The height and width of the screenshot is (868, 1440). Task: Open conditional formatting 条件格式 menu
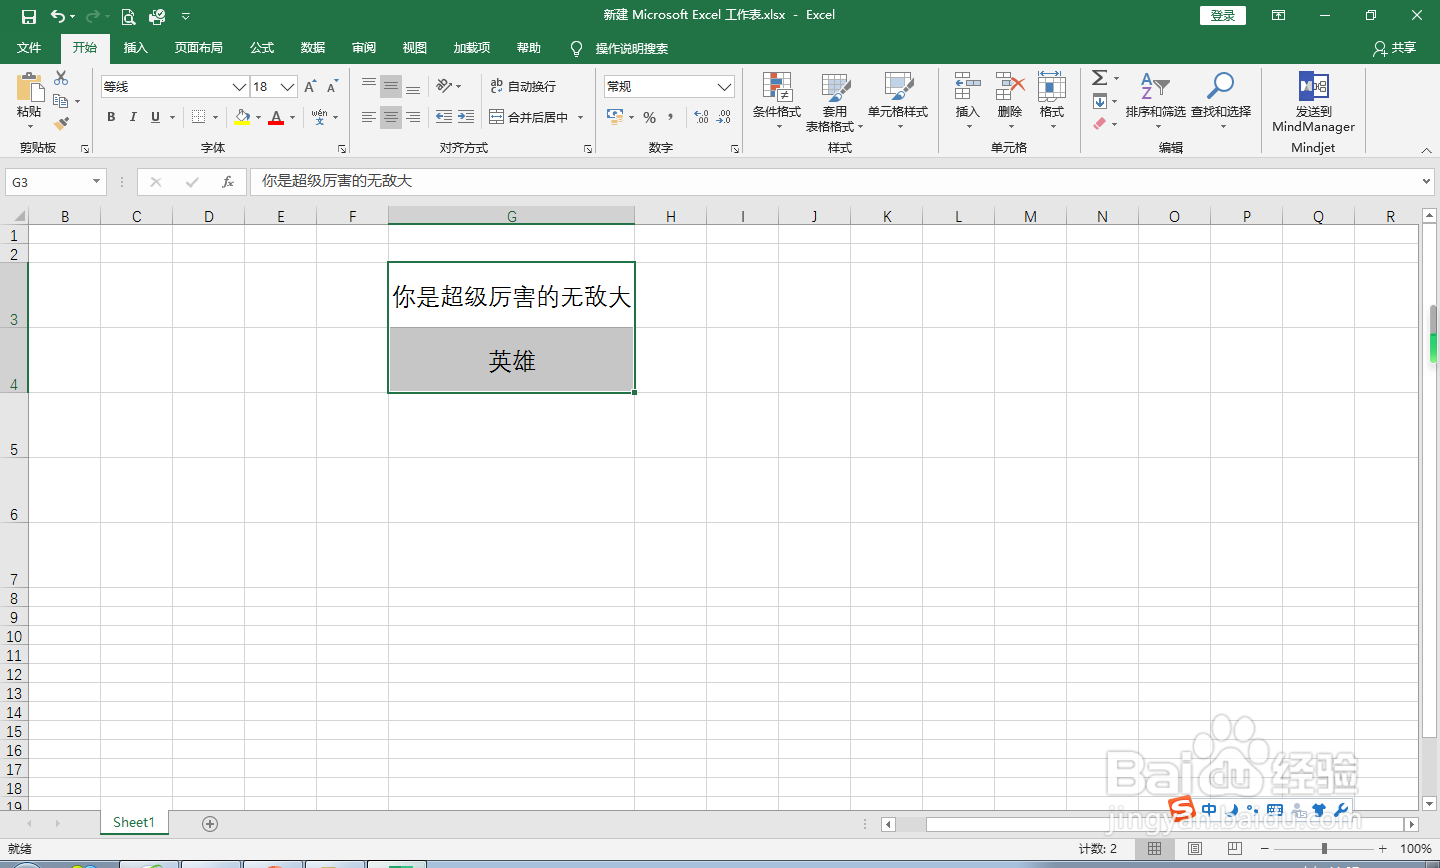click(777, 101)
